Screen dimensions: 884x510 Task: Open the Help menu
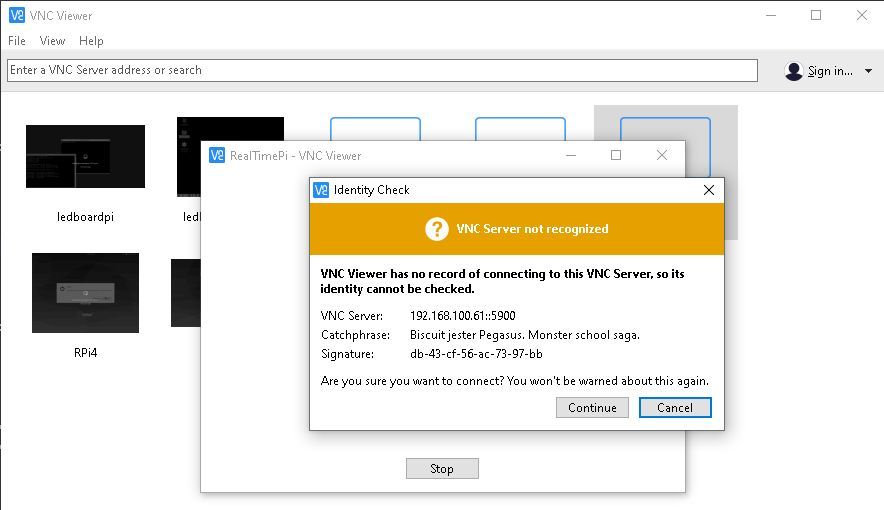(91, 41)
